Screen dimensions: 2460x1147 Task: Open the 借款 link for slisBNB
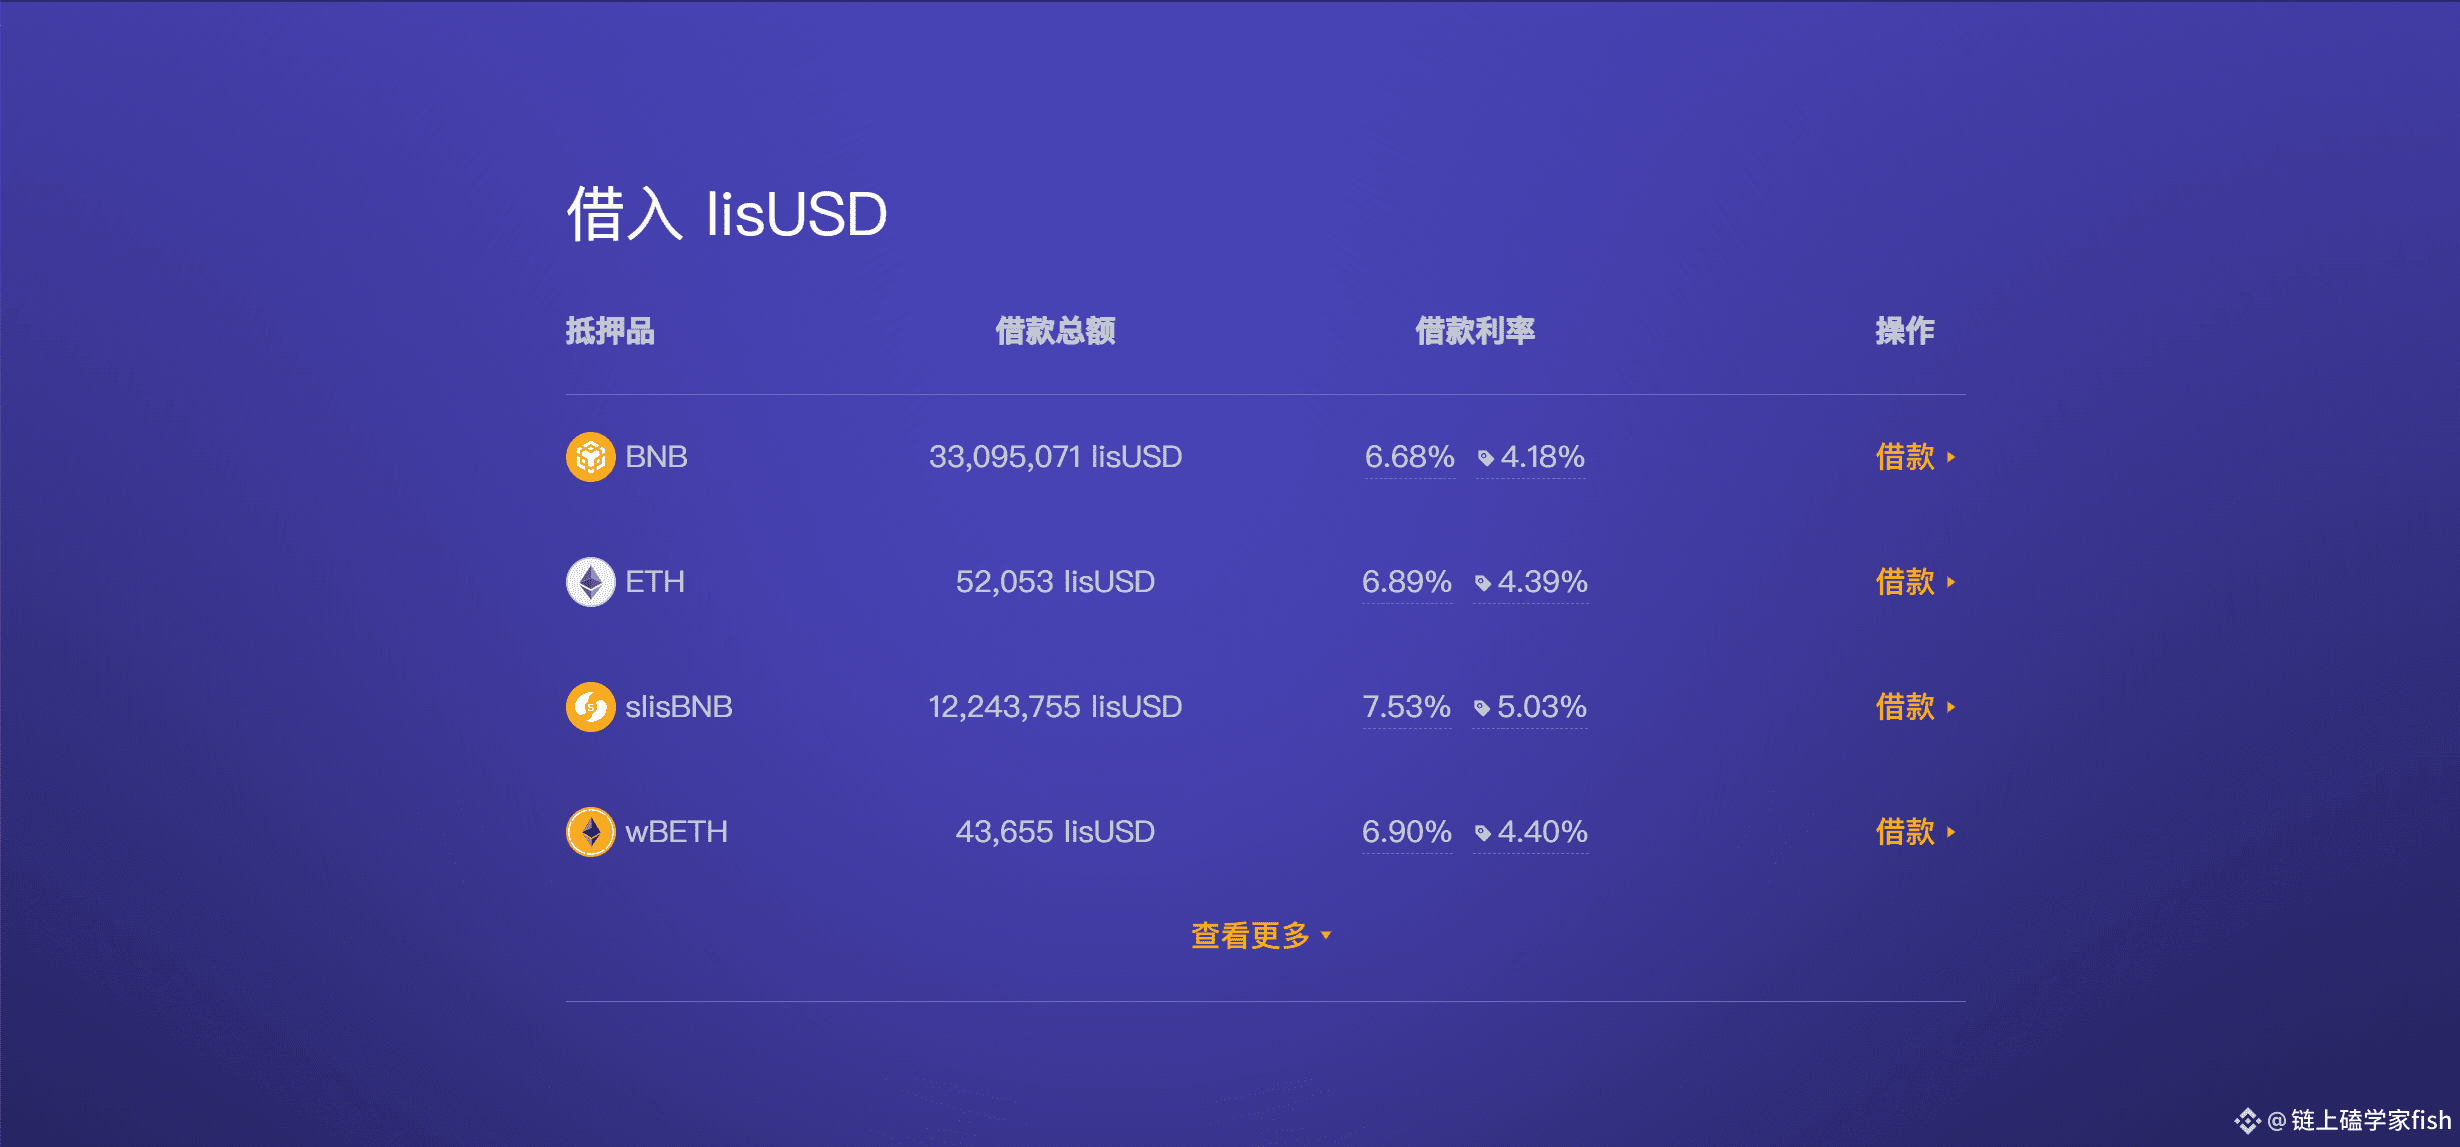point(1915,707)
